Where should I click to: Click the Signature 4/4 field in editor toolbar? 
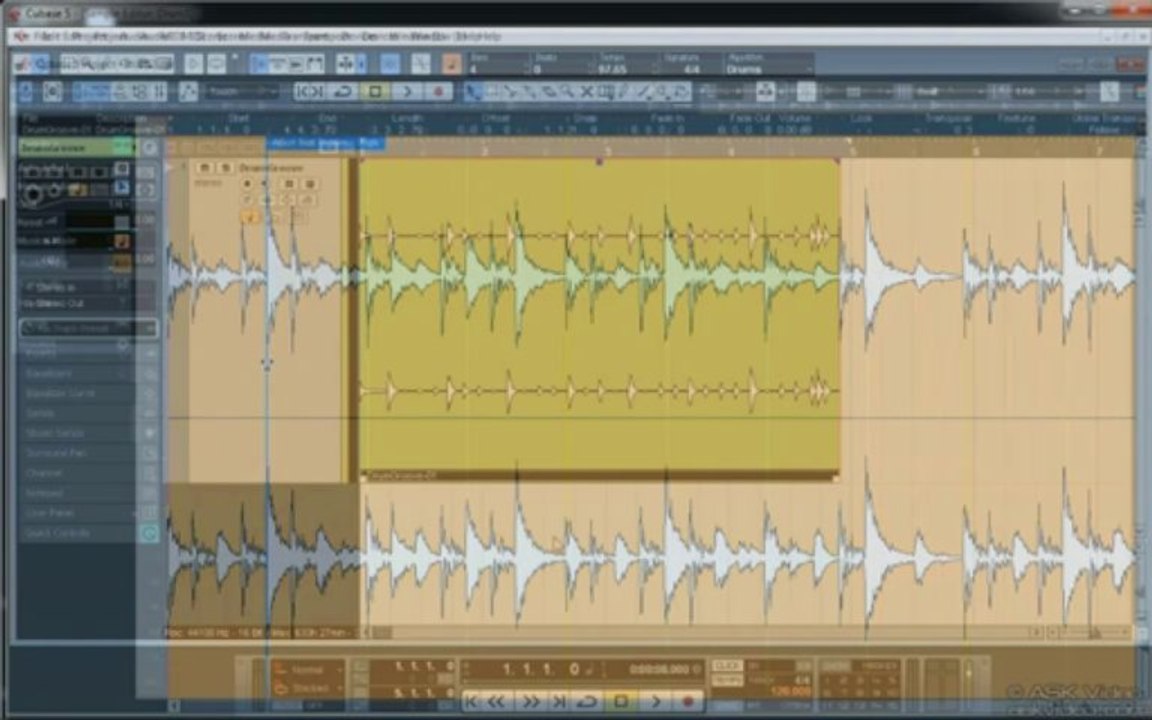pyautogui.click(x=691, y=69)
